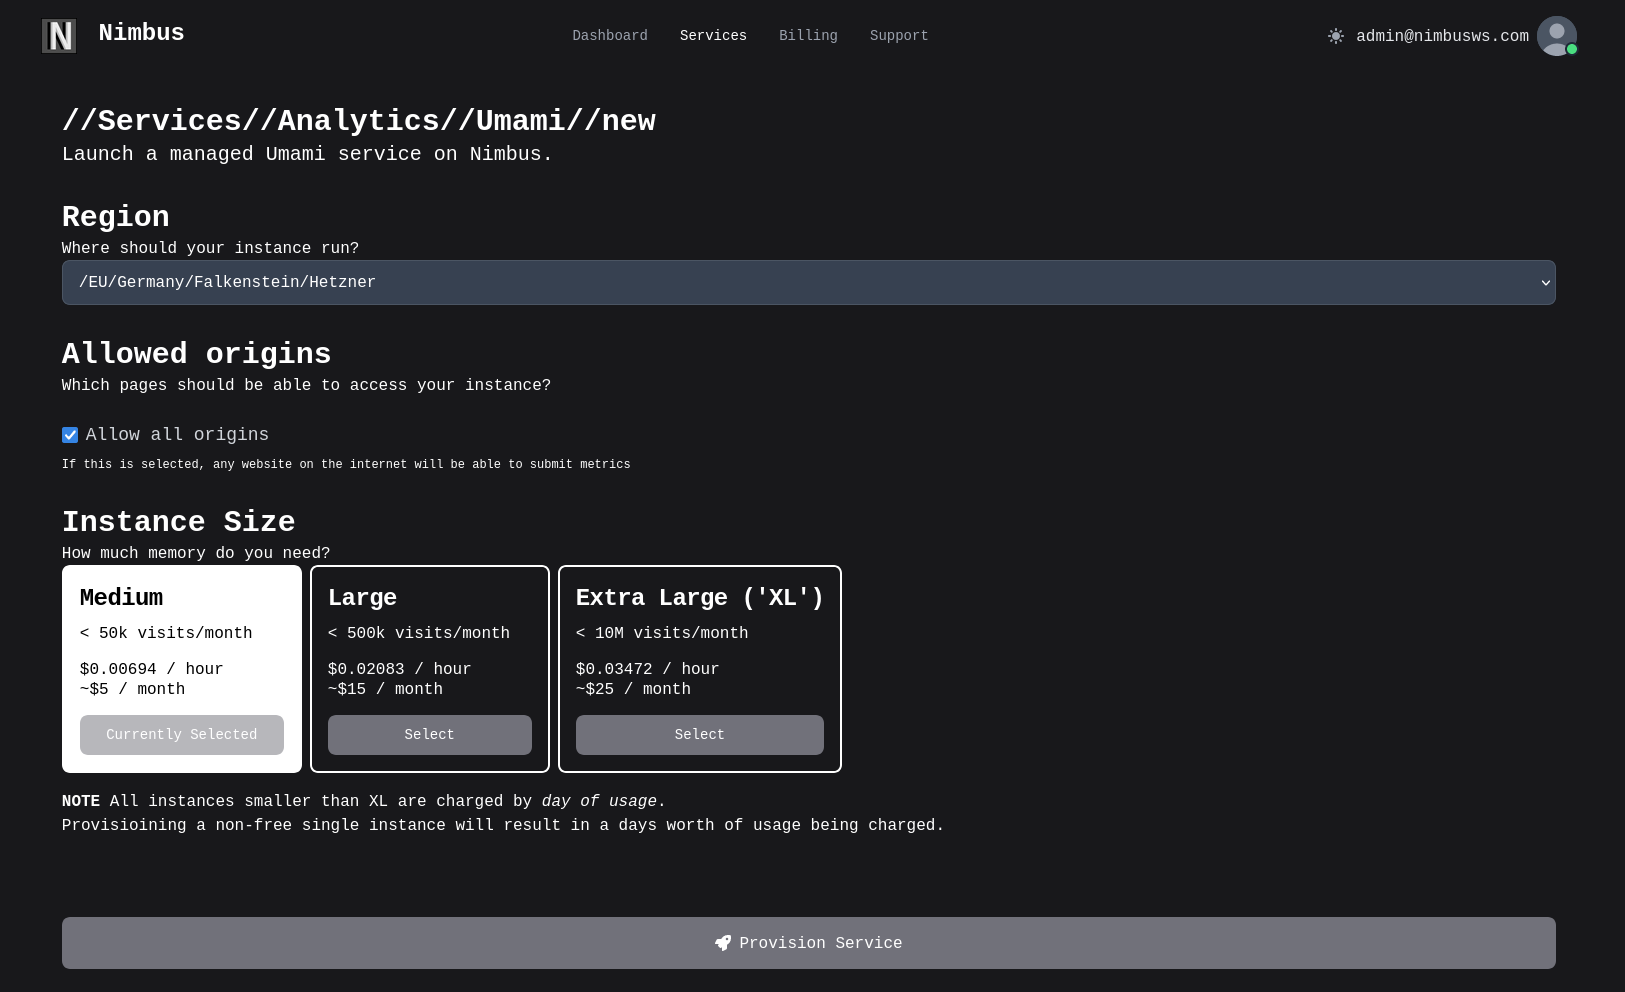Select the Extra Large instance size
This screenshot has height=992, width=1625.
click(x=700, y=735)
